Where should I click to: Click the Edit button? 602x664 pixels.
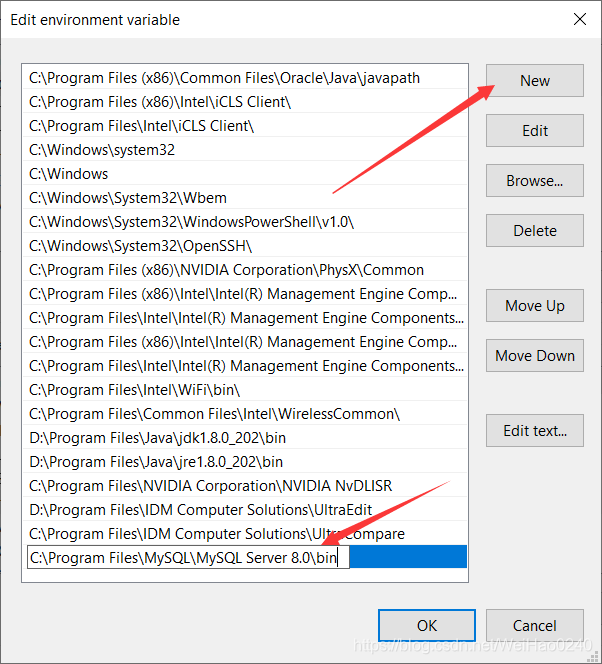[x=535, y=130]
